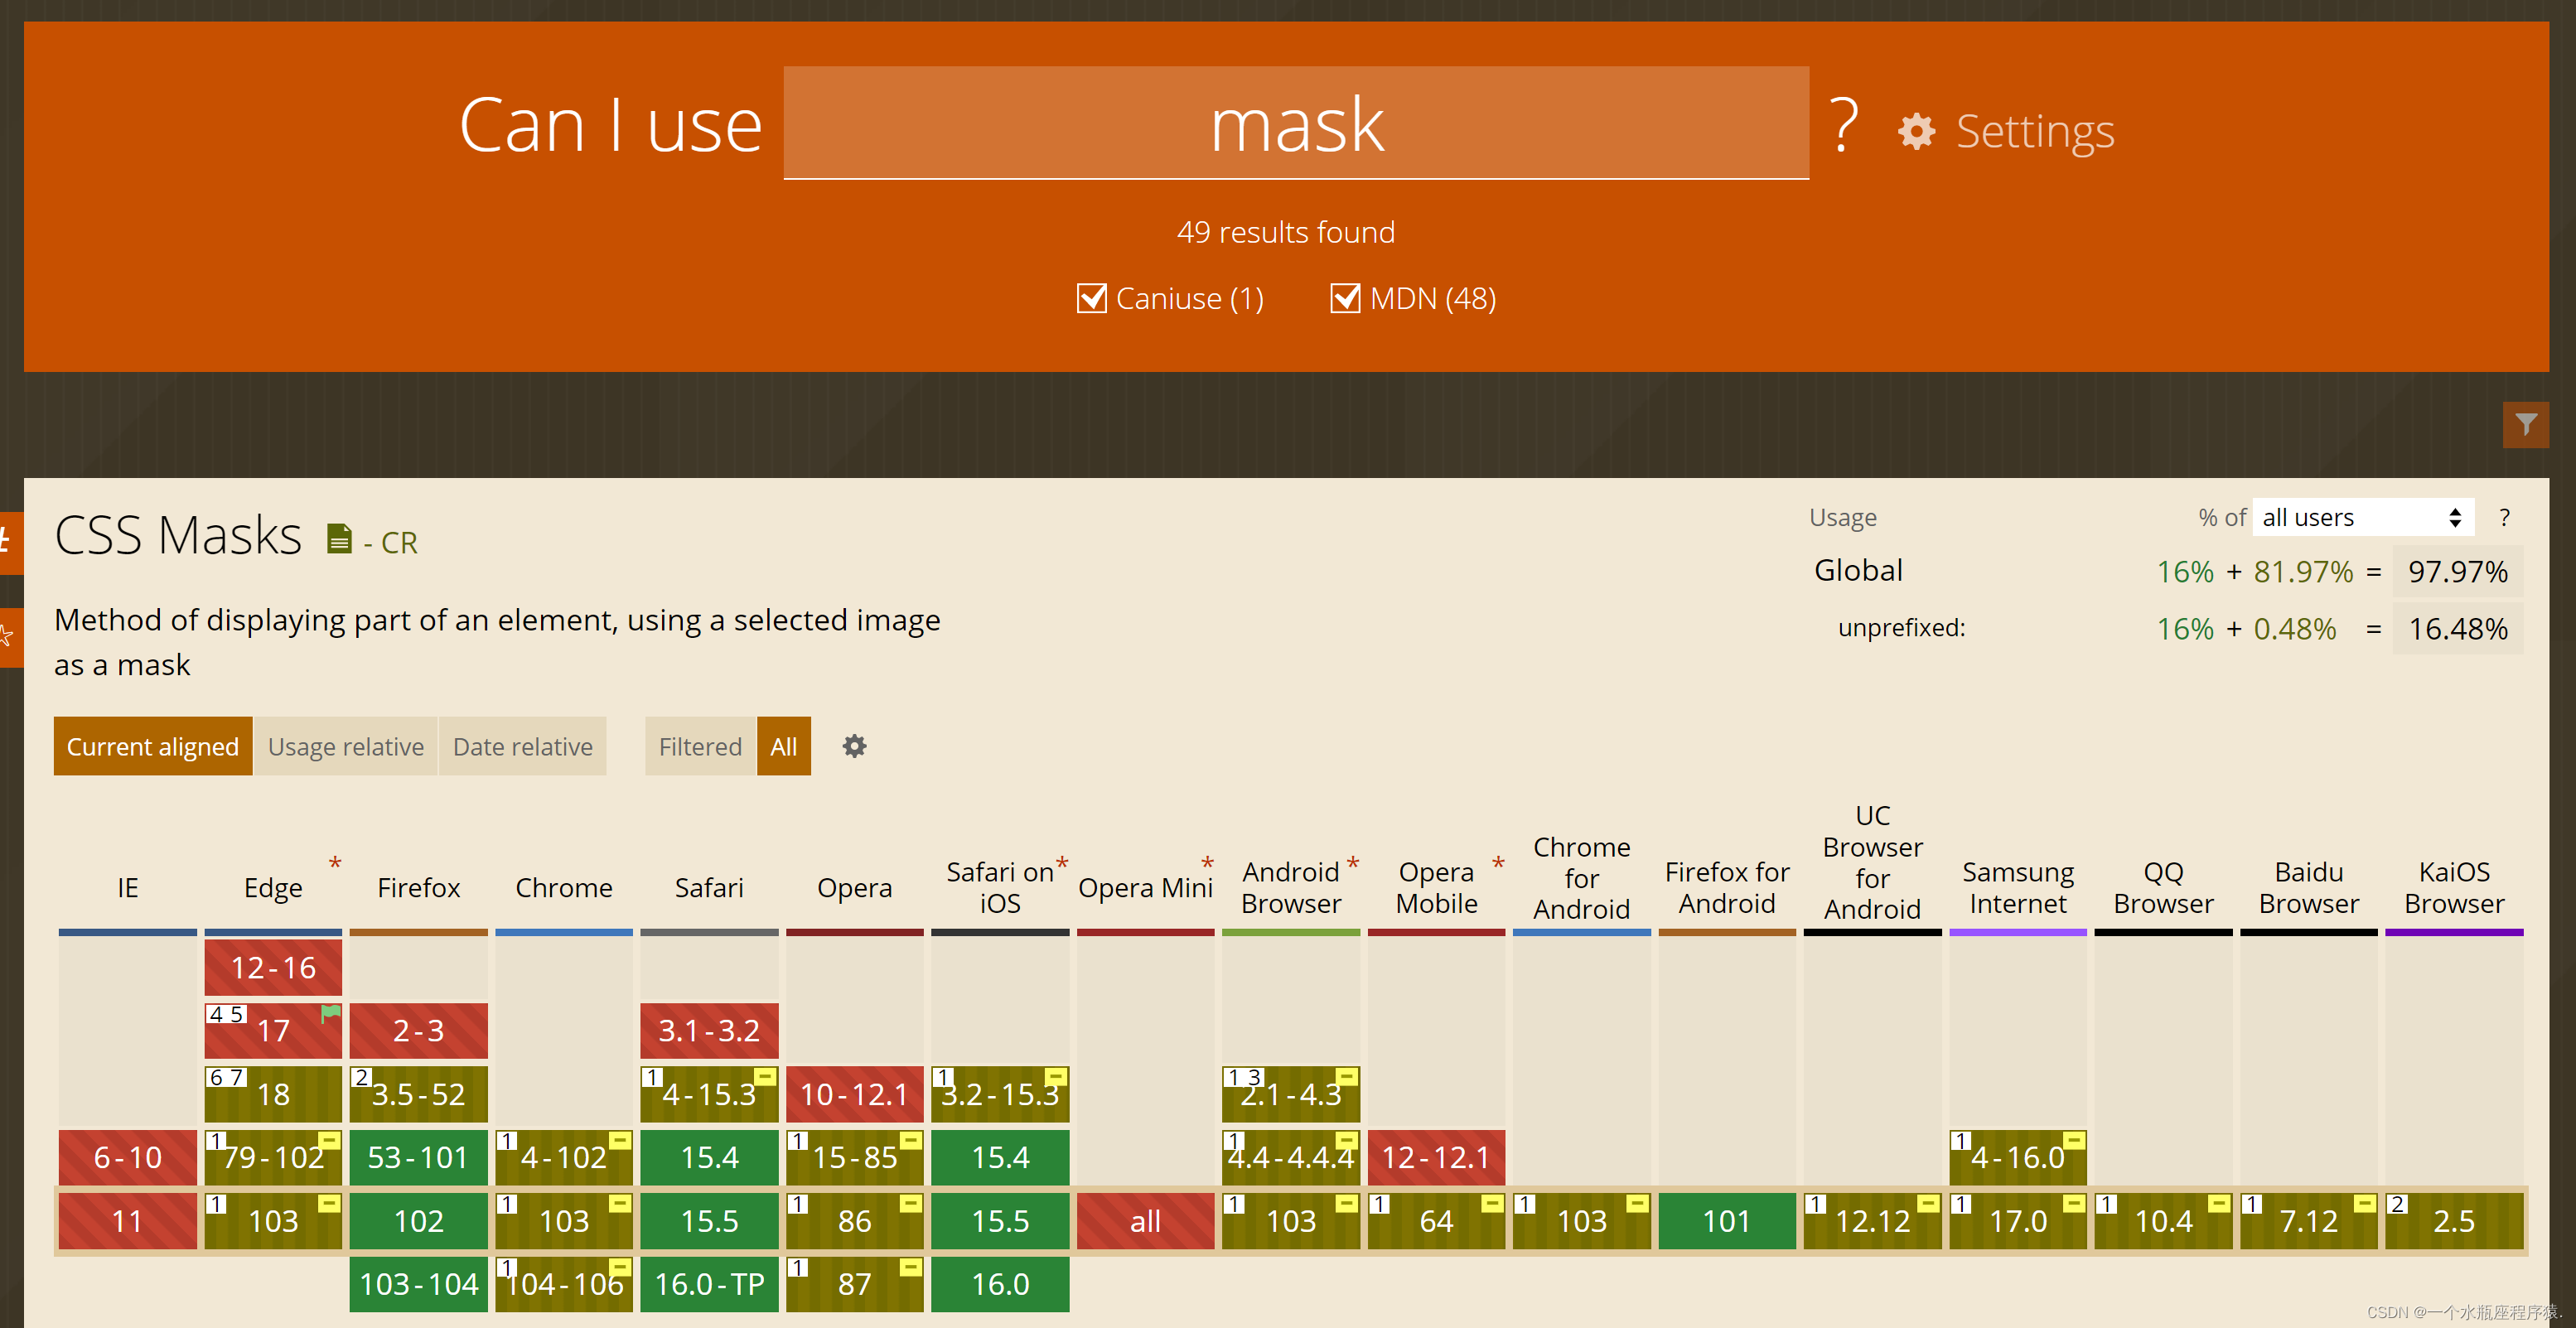Switch to the Date relative tab
This screenshot has width=2576, height=1328.
coord(522,746)
